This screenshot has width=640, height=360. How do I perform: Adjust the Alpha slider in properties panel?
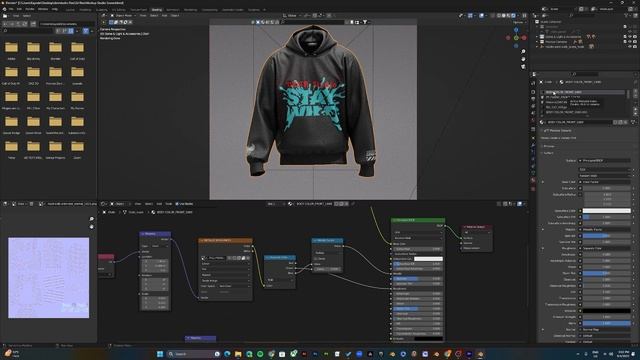point(607,323)
